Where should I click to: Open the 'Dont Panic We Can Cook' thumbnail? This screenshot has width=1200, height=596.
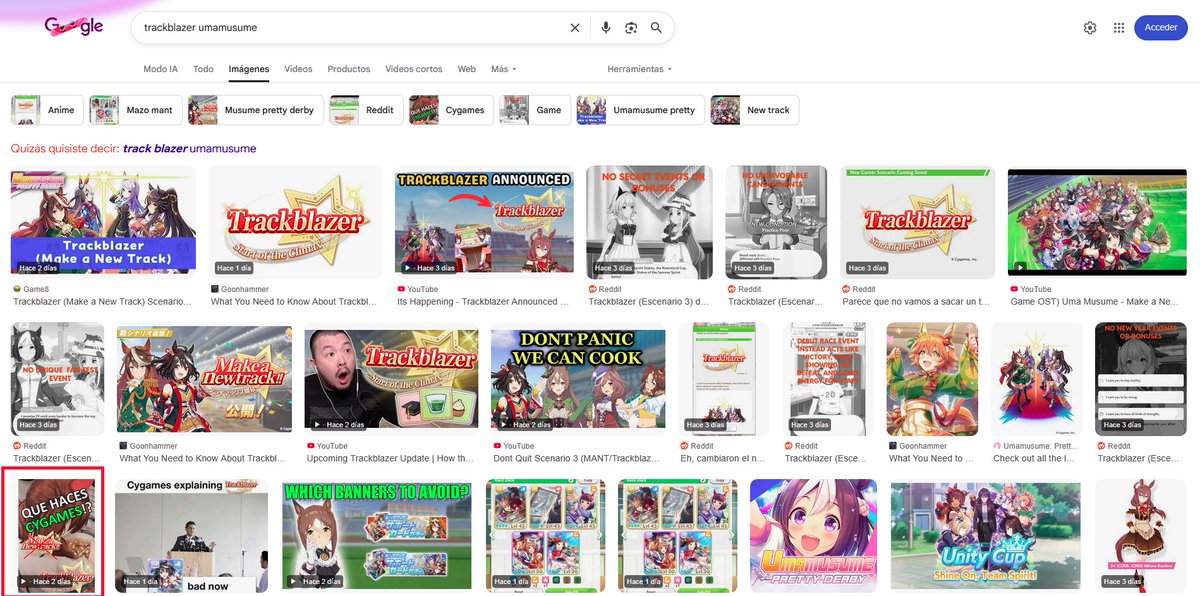click(x=577, y=378)
